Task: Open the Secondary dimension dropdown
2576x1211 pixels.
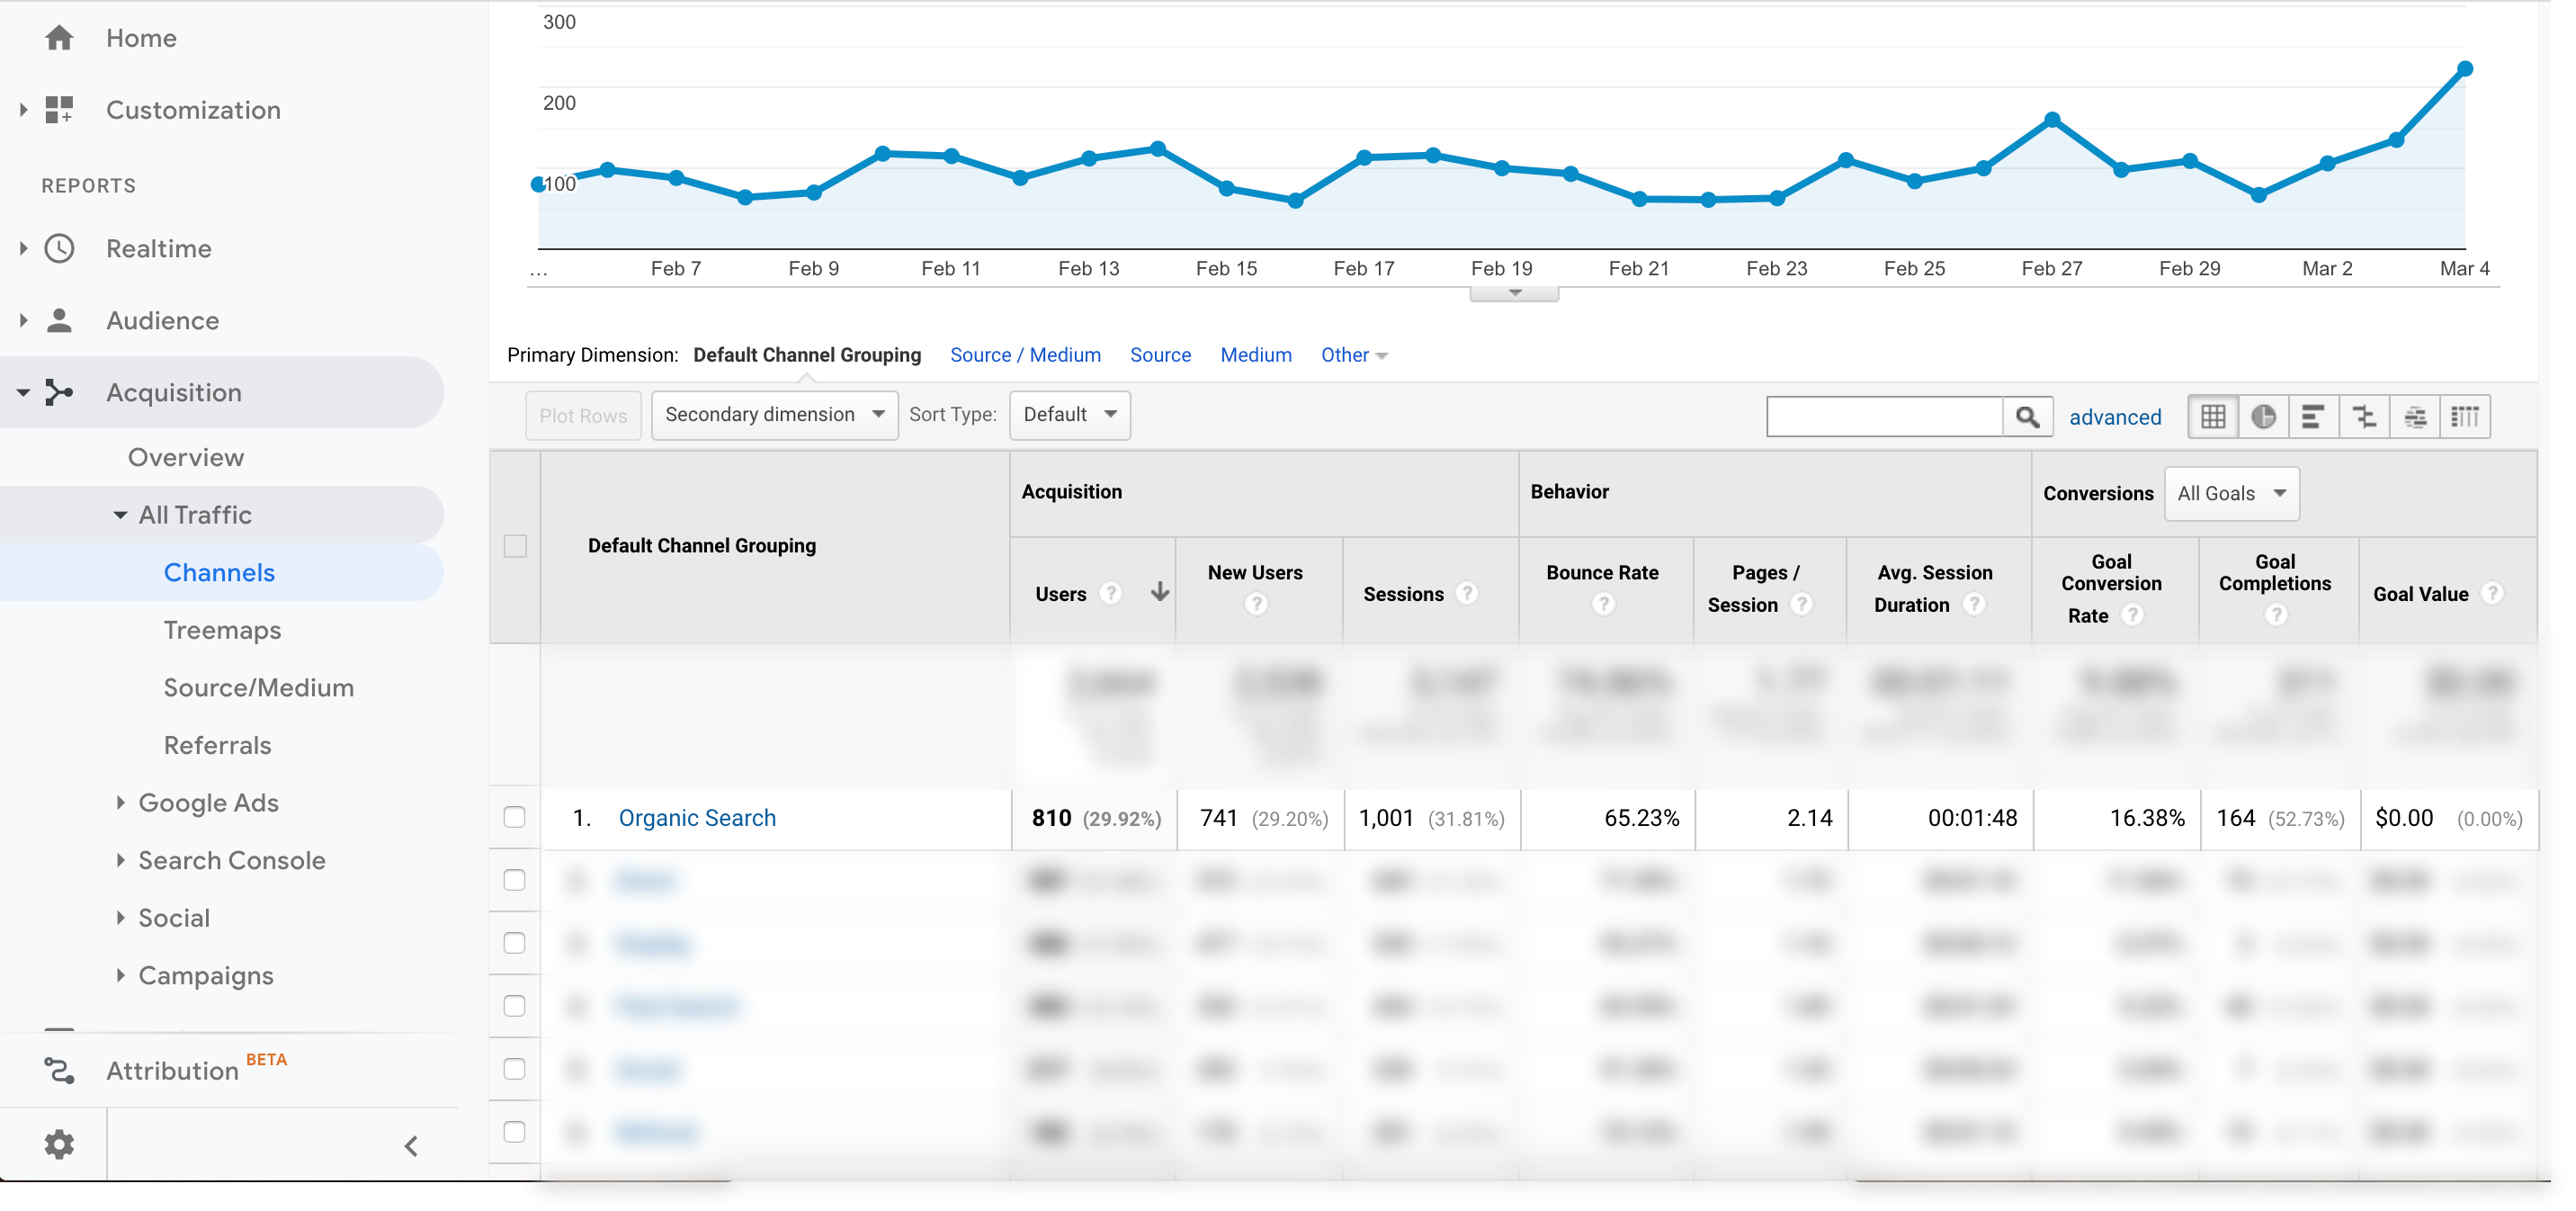Action: 774,415
